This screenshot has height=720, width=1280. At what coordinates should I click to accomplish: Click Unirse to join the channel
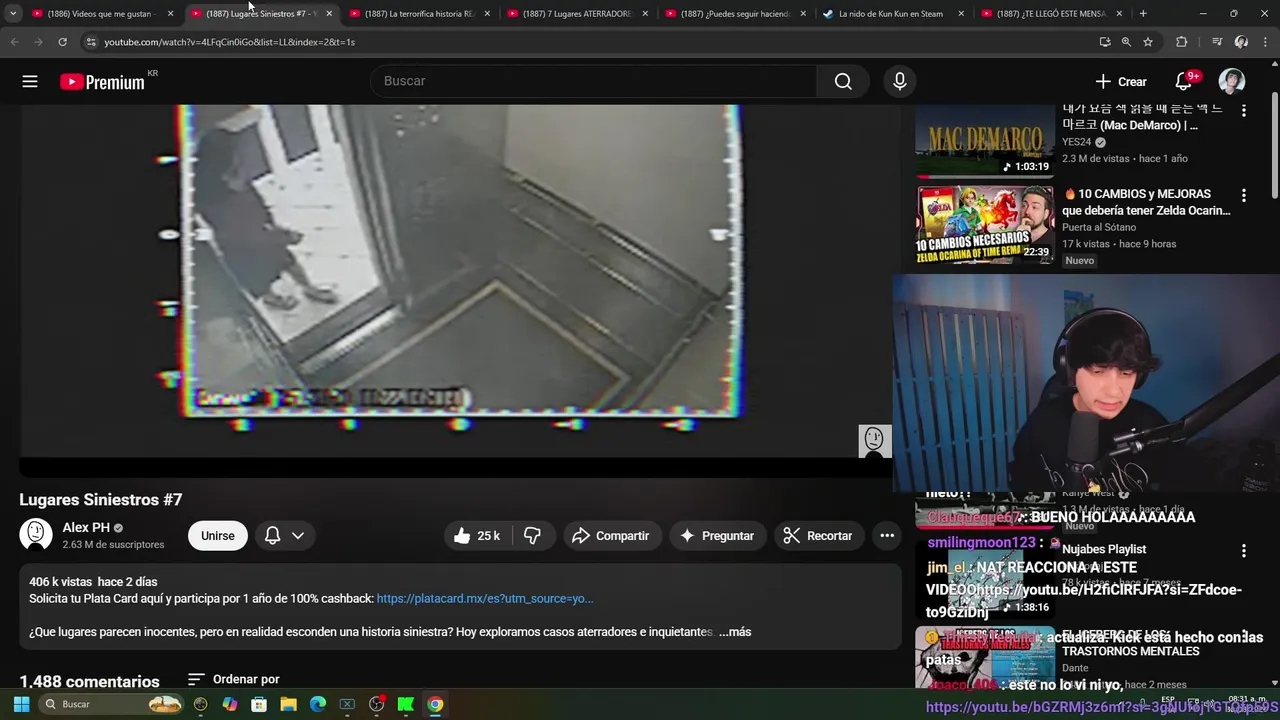point(217,536)
